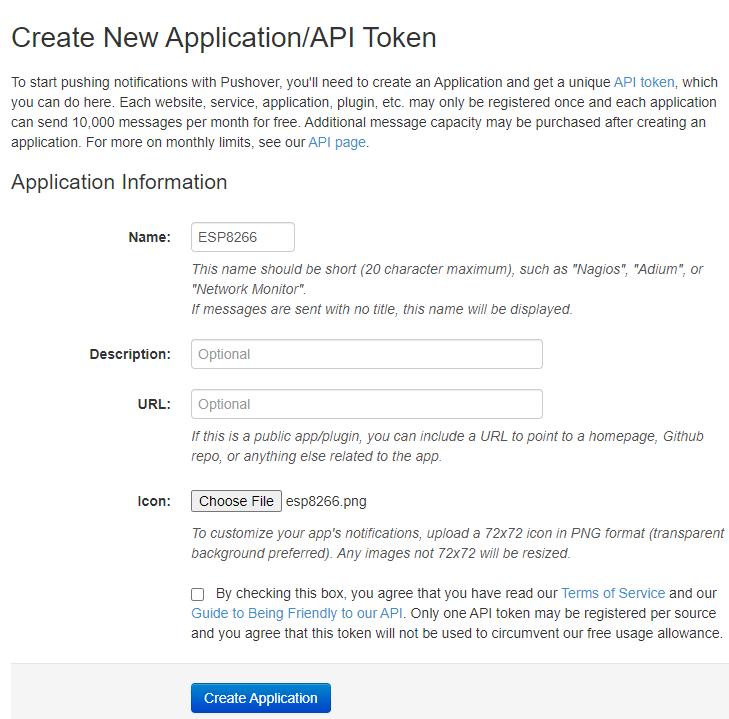Focus the Name field containing ESP8266
The width and height of the screenshot is (729, 719).
point(242,237)
